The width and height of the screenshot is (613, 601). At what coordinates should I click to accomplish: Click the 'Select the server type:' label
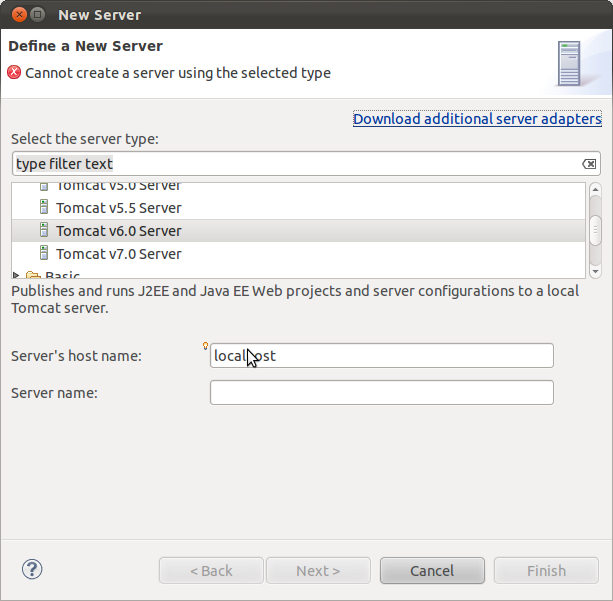[x=85, y=139]
